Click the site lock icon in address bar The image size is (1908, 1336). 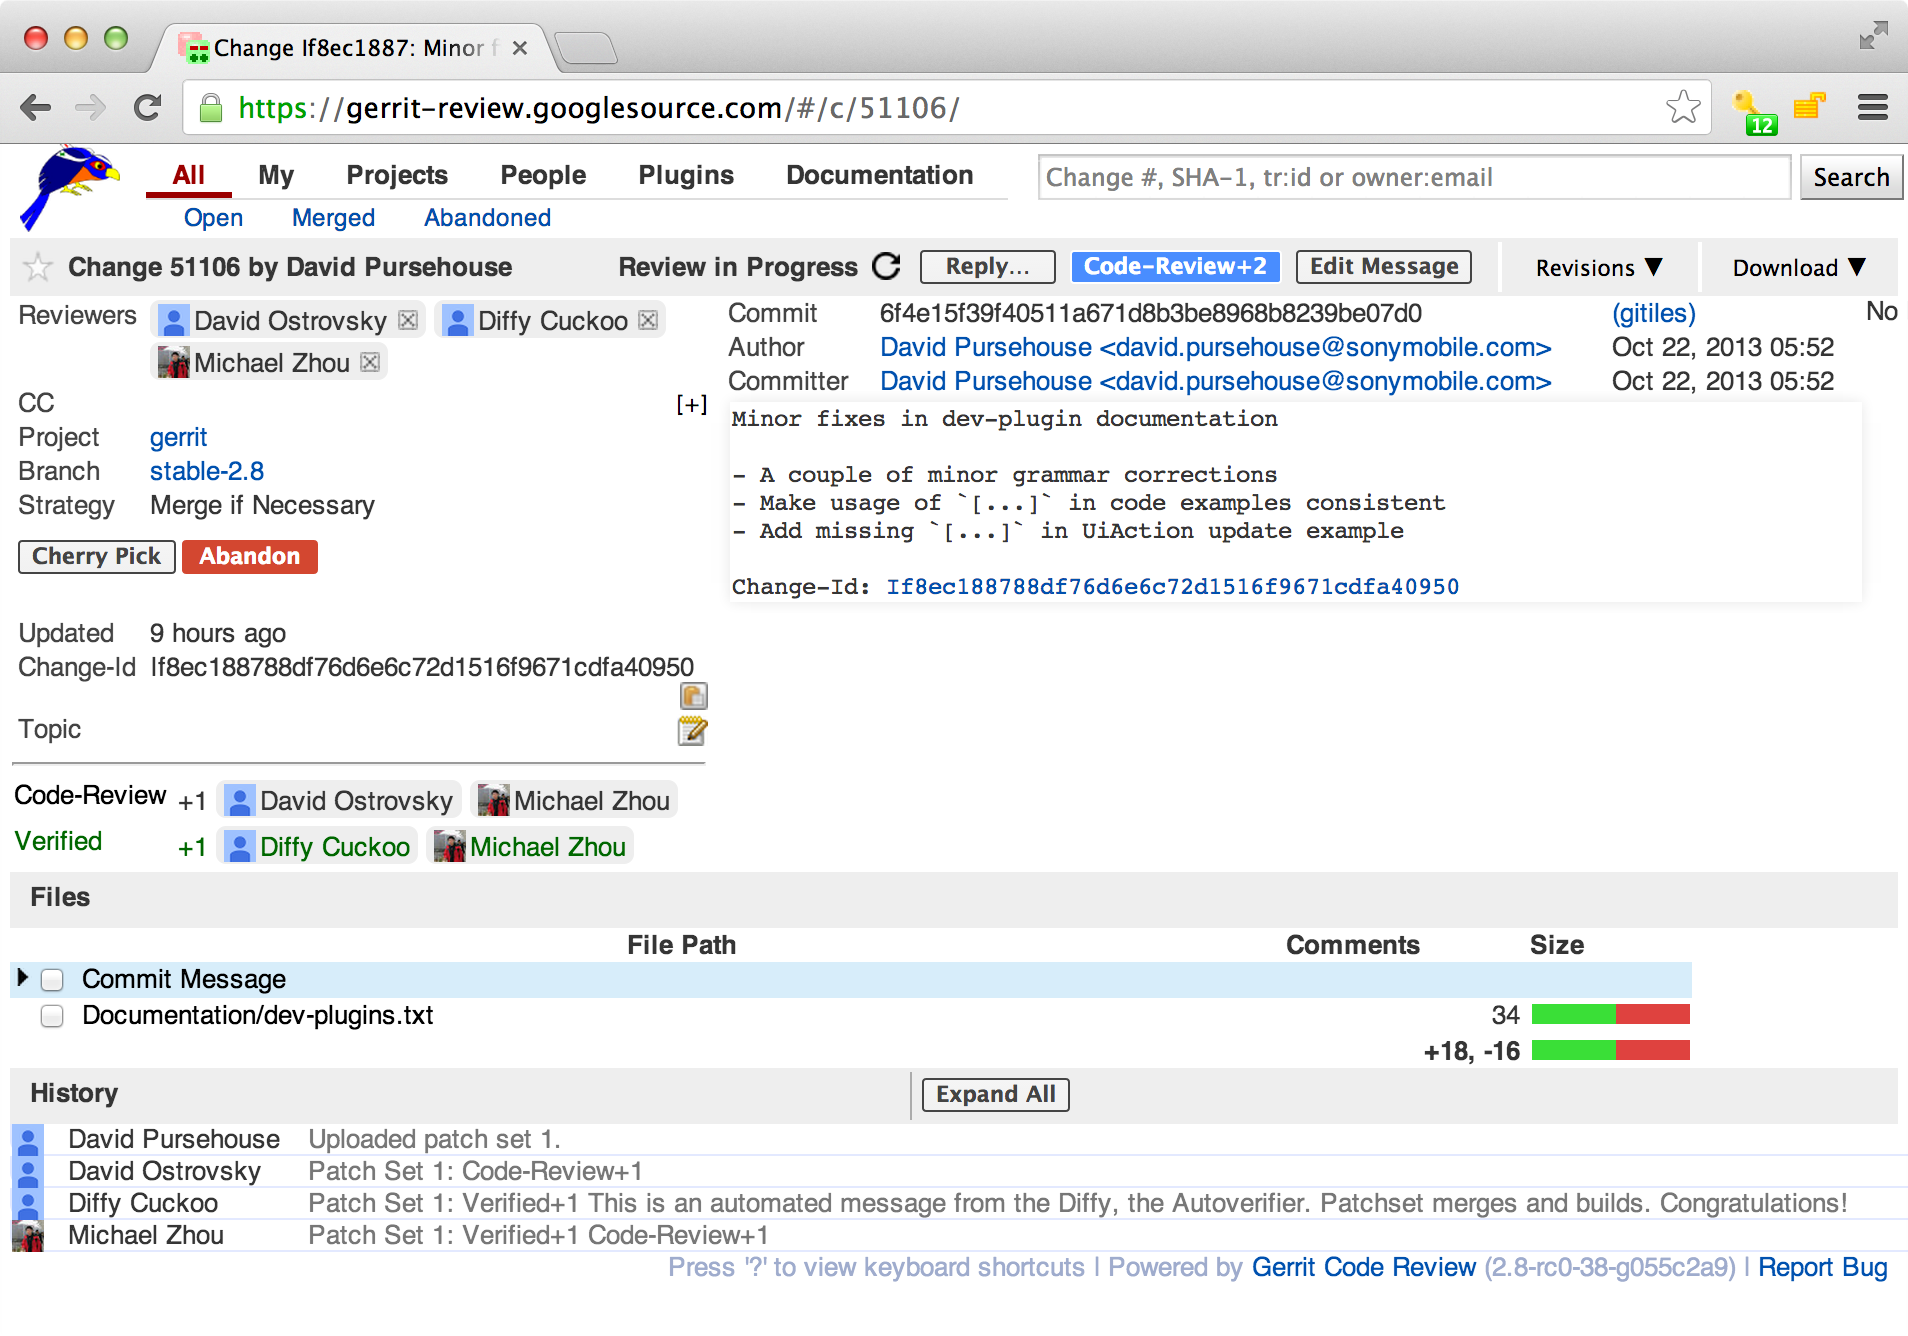point(210,107)
